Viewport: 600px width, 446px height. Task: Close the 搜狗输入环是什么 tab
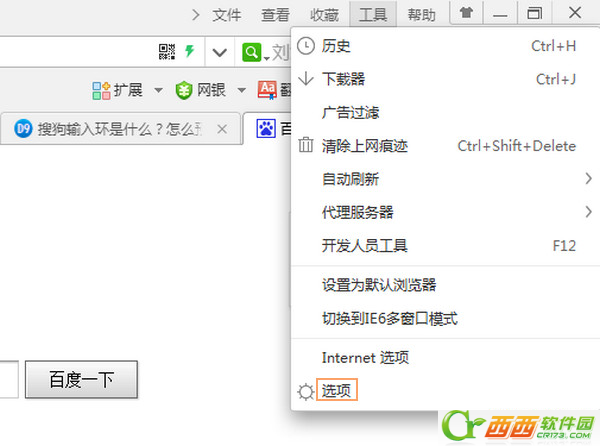(x=222, y=129)
